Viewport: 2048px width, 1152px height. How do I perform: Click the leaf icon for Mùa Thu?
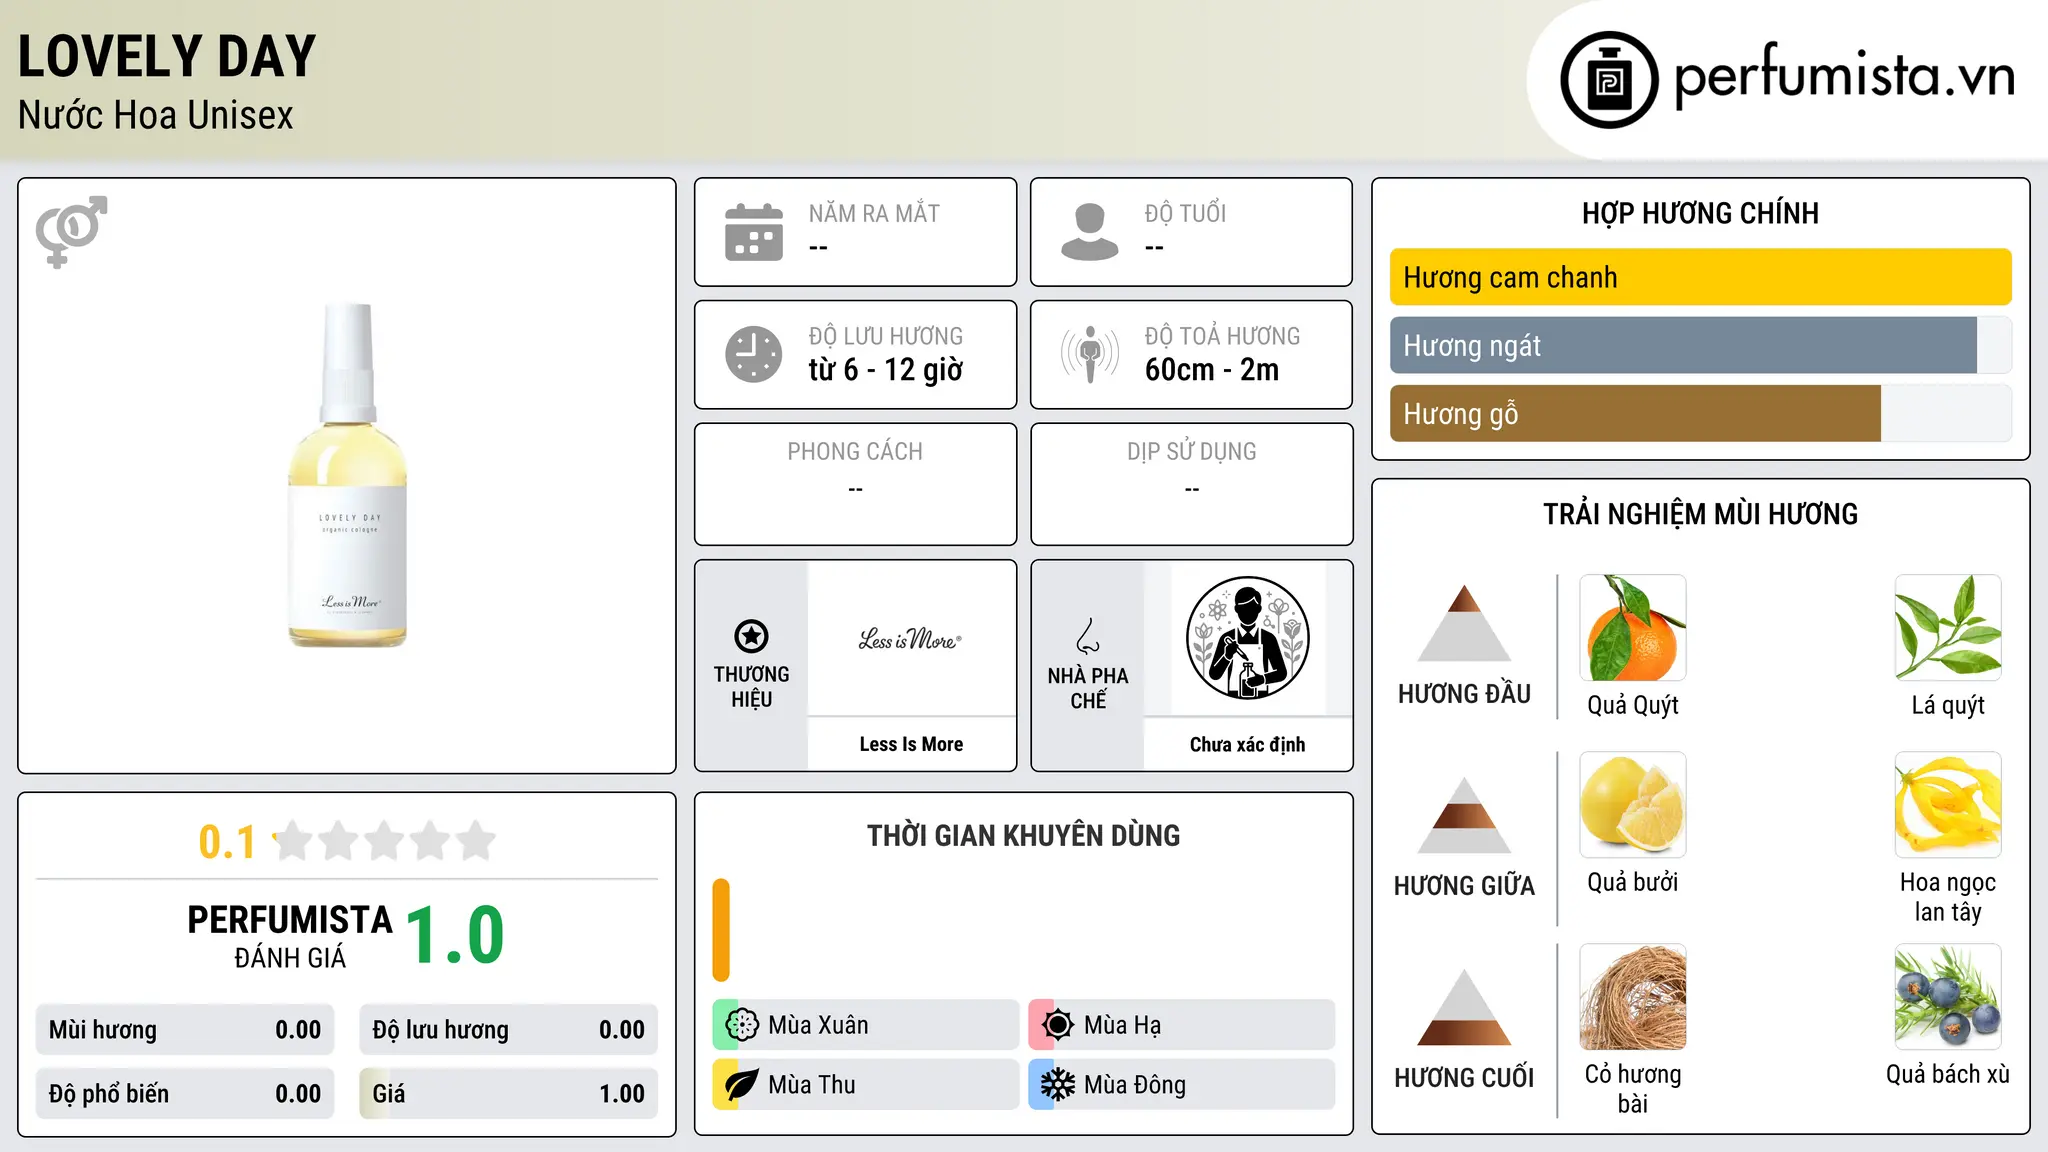pos(742,1085)
